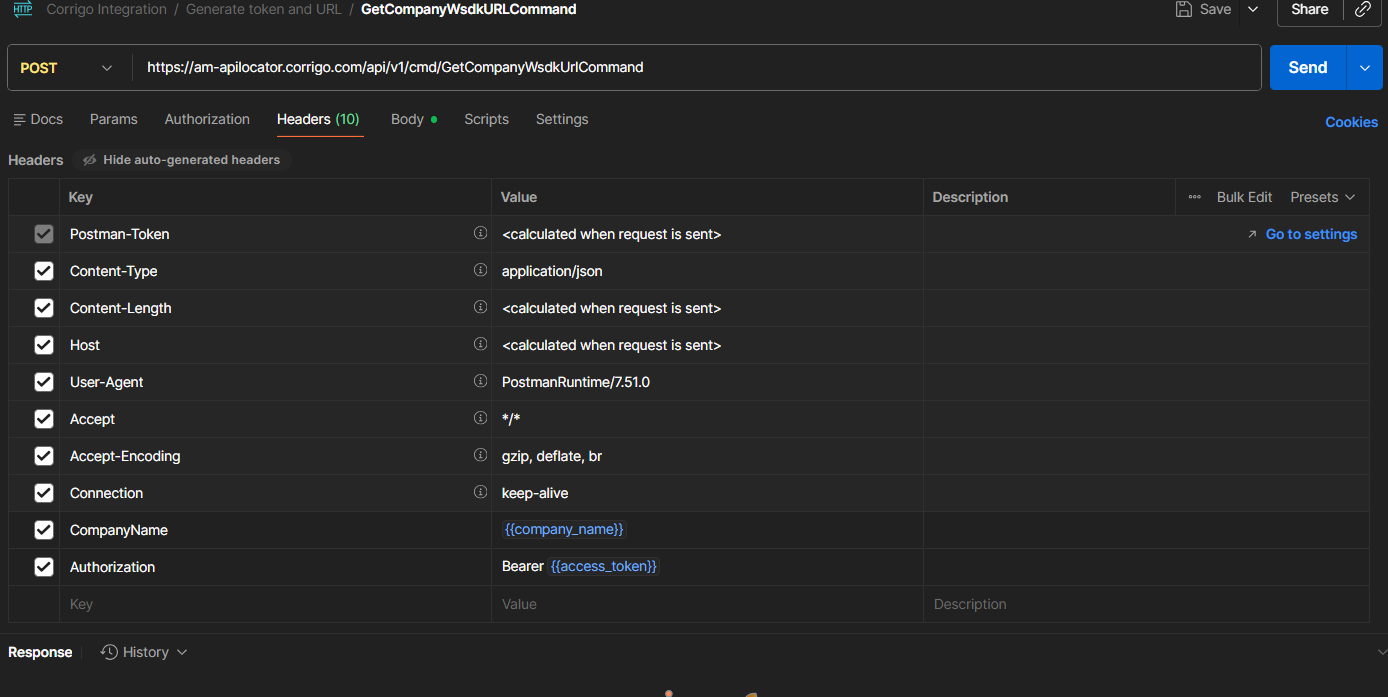Show info for Postman-Token header
1388x697 pixels.
point(480,233)
